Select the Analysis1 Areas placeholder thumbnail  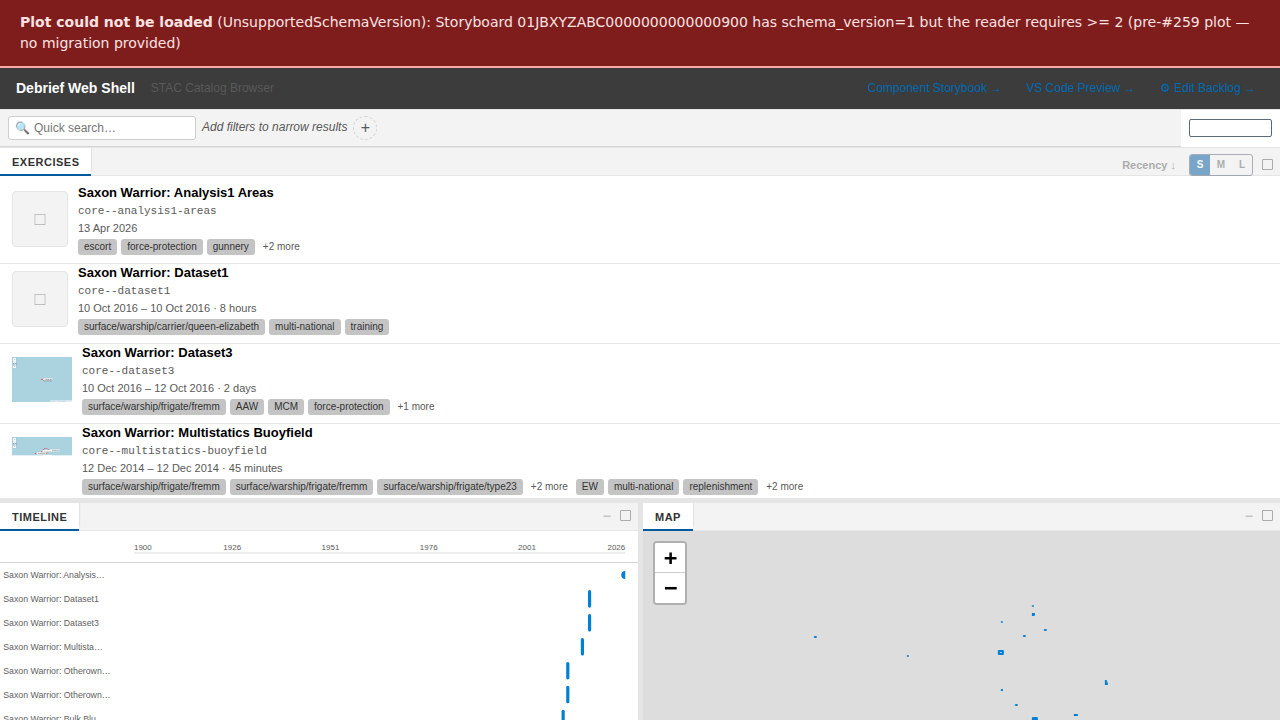tap(40, 219)
